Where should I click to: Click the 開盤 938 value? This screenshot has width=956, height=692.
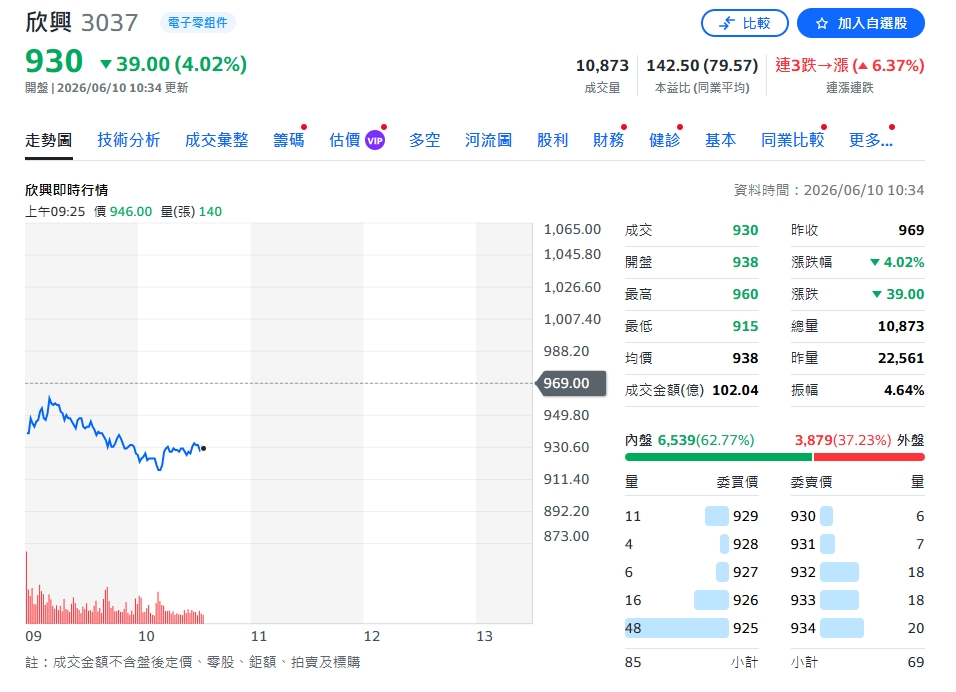point(745,262)
